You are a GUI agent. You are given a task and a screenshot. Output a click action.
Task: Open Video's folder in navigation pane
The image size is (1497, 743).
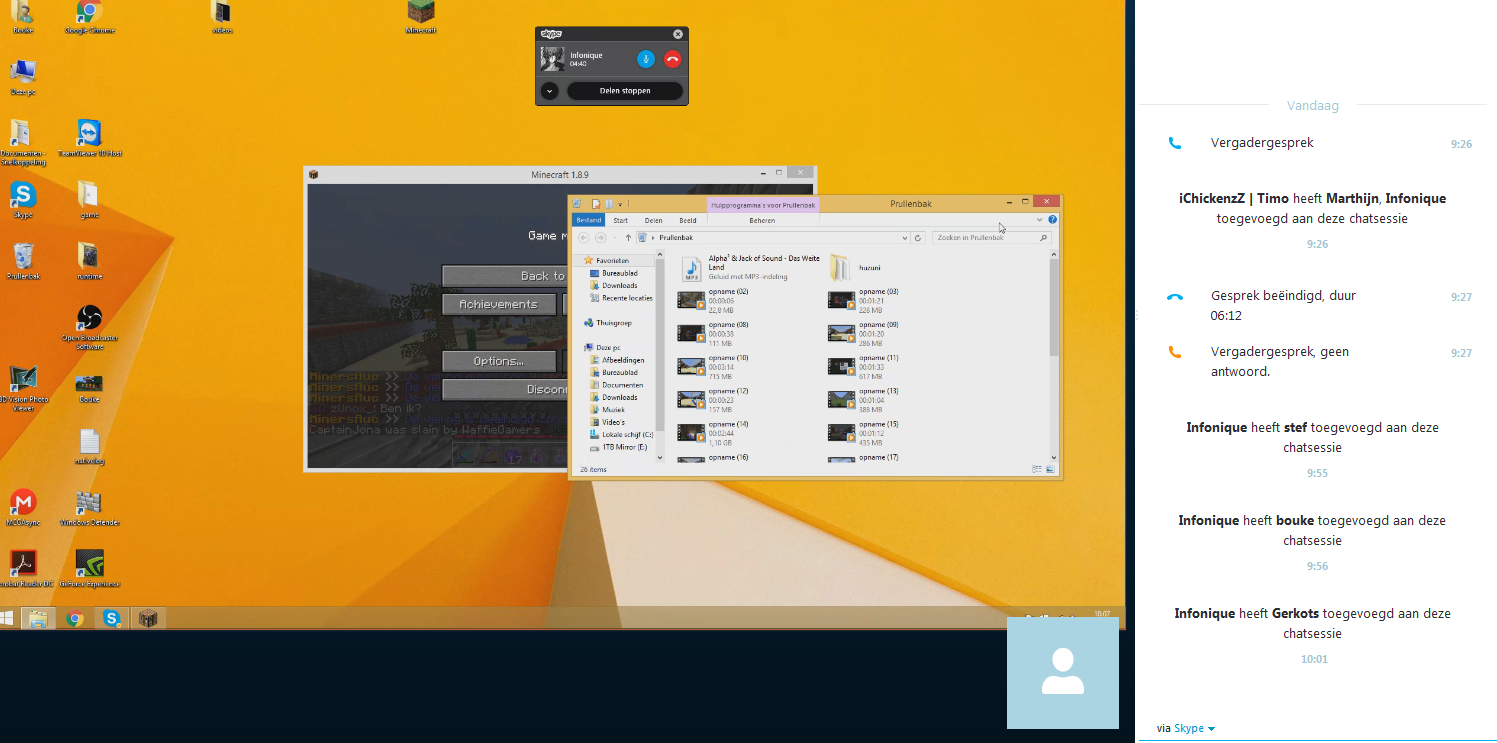[x=607, y=422]
